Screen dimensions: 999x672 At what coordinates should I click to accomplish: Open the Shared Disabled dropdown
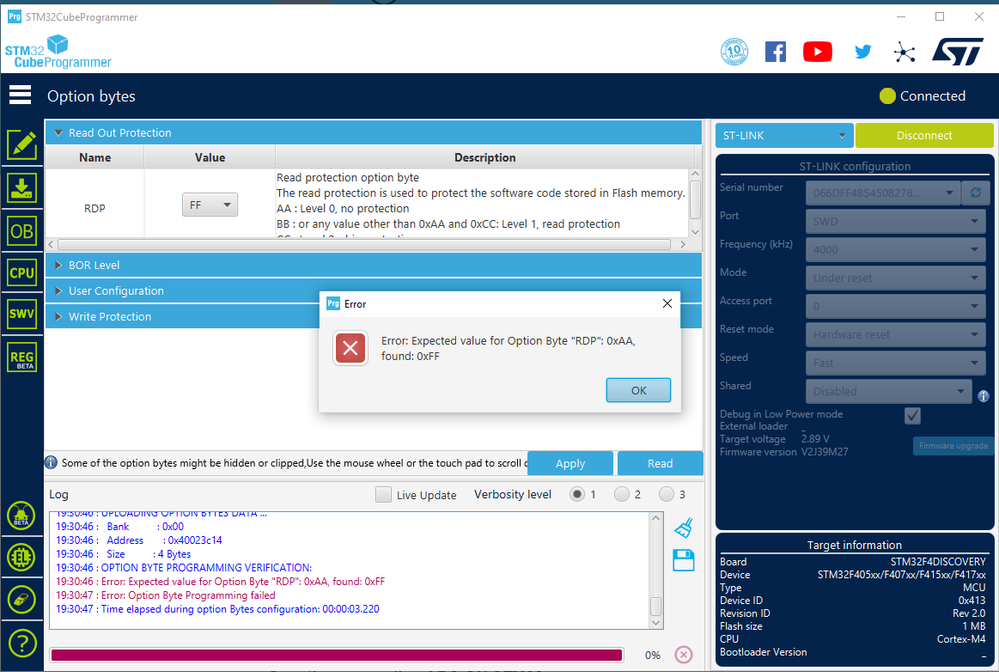tap(889, 391)
